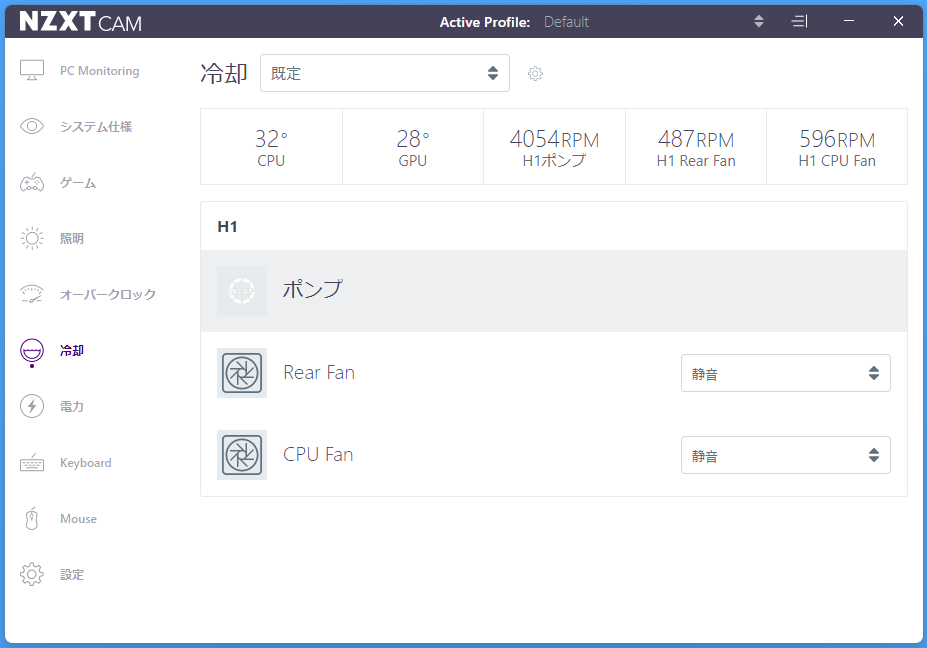927x648 pixels.
Task: Go to PC Monitoring section
Action: (99, 70)
